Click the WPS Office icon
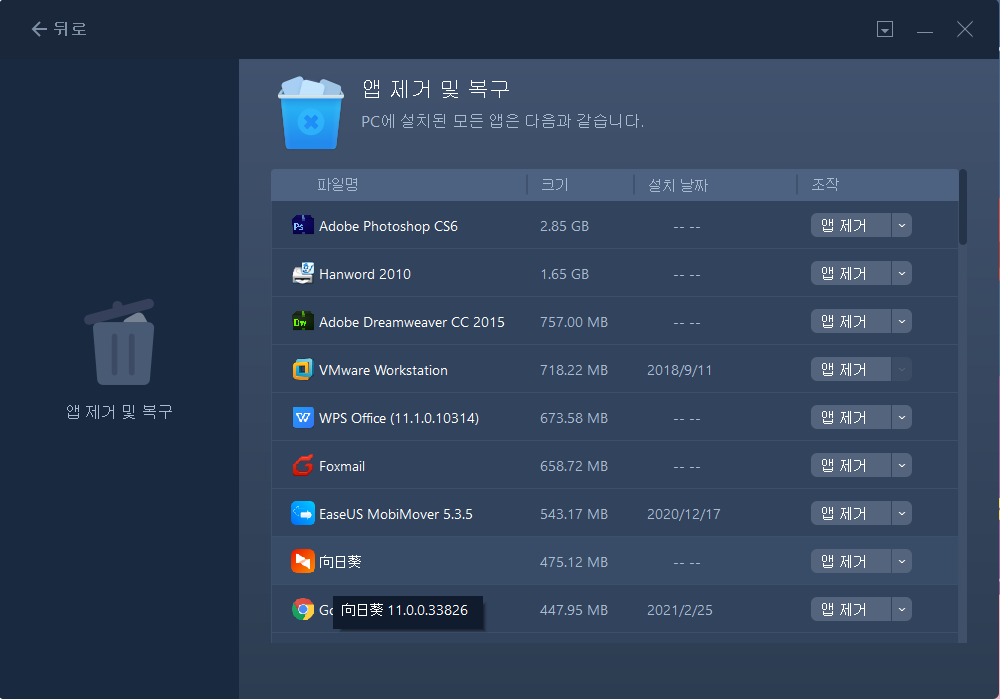 click(302, 418)
